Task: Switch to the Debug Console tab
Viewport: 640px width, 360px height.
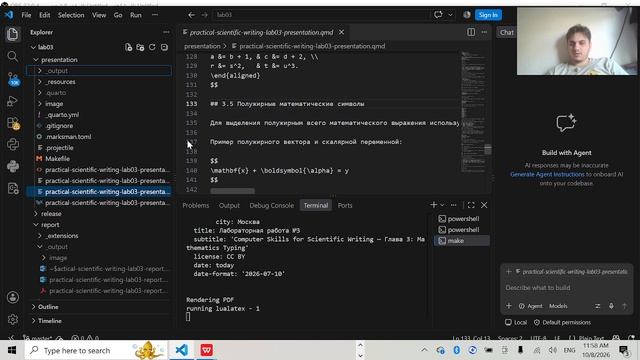Action: pyautogui.click(x=271, y=205)
